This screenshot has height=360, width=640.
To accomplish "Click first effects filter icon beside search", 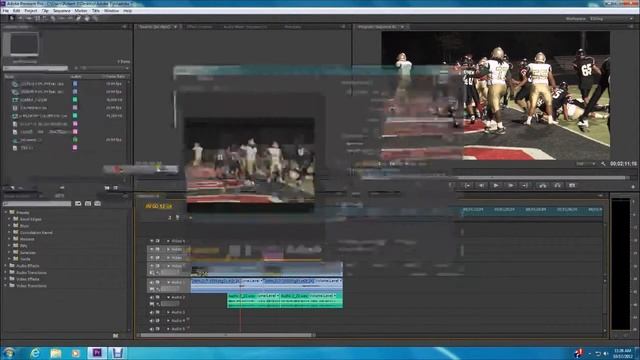I will (x=78, y=203).
